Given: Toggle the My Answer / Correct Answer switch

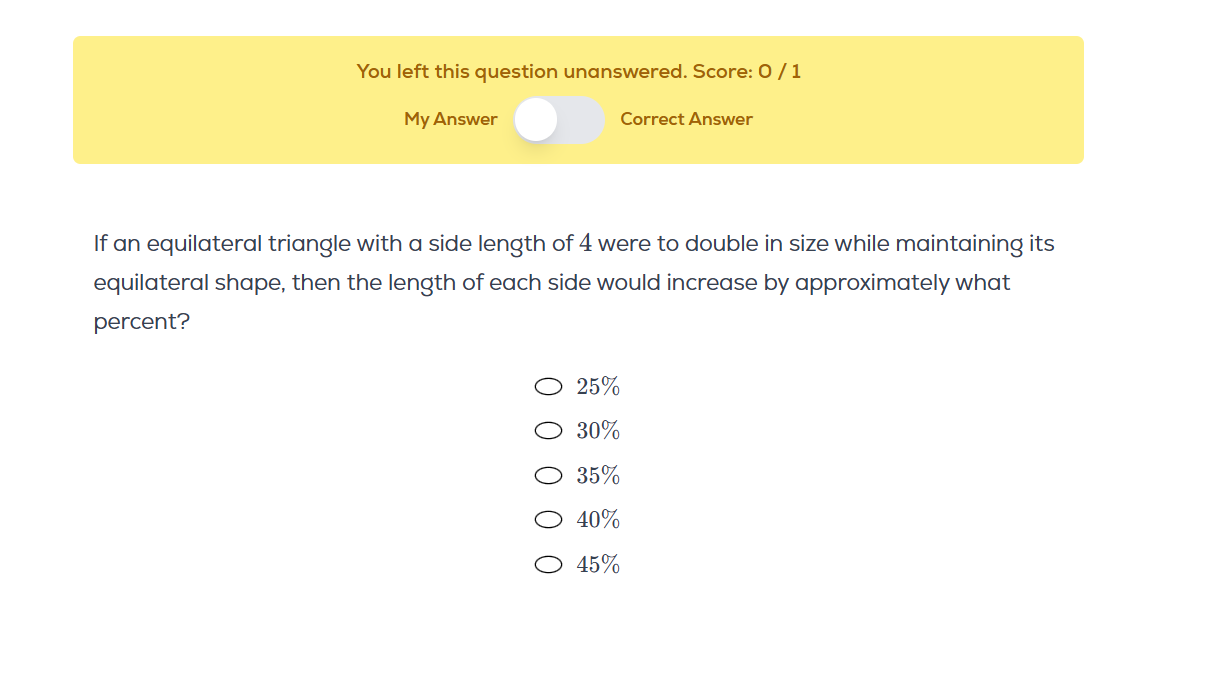Looking at the screenshot, I should point(559,120).
